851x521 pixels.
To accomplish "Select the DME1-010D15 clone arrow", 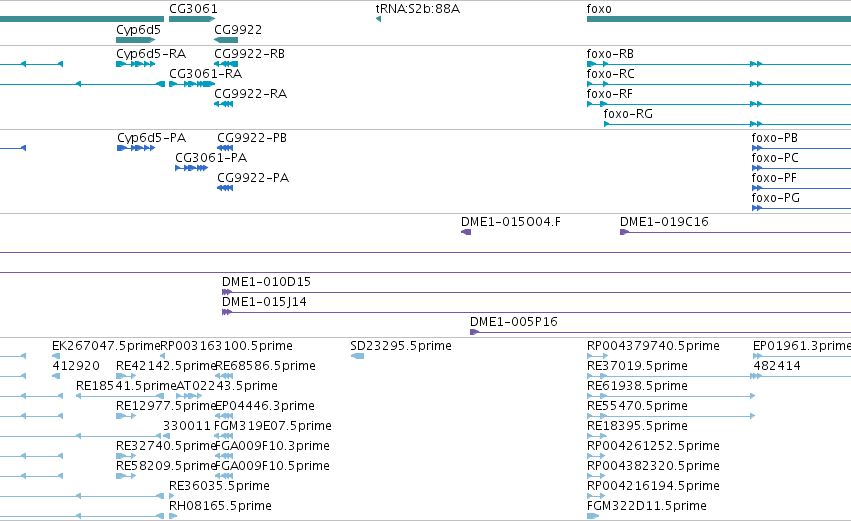I will [227, 293].
